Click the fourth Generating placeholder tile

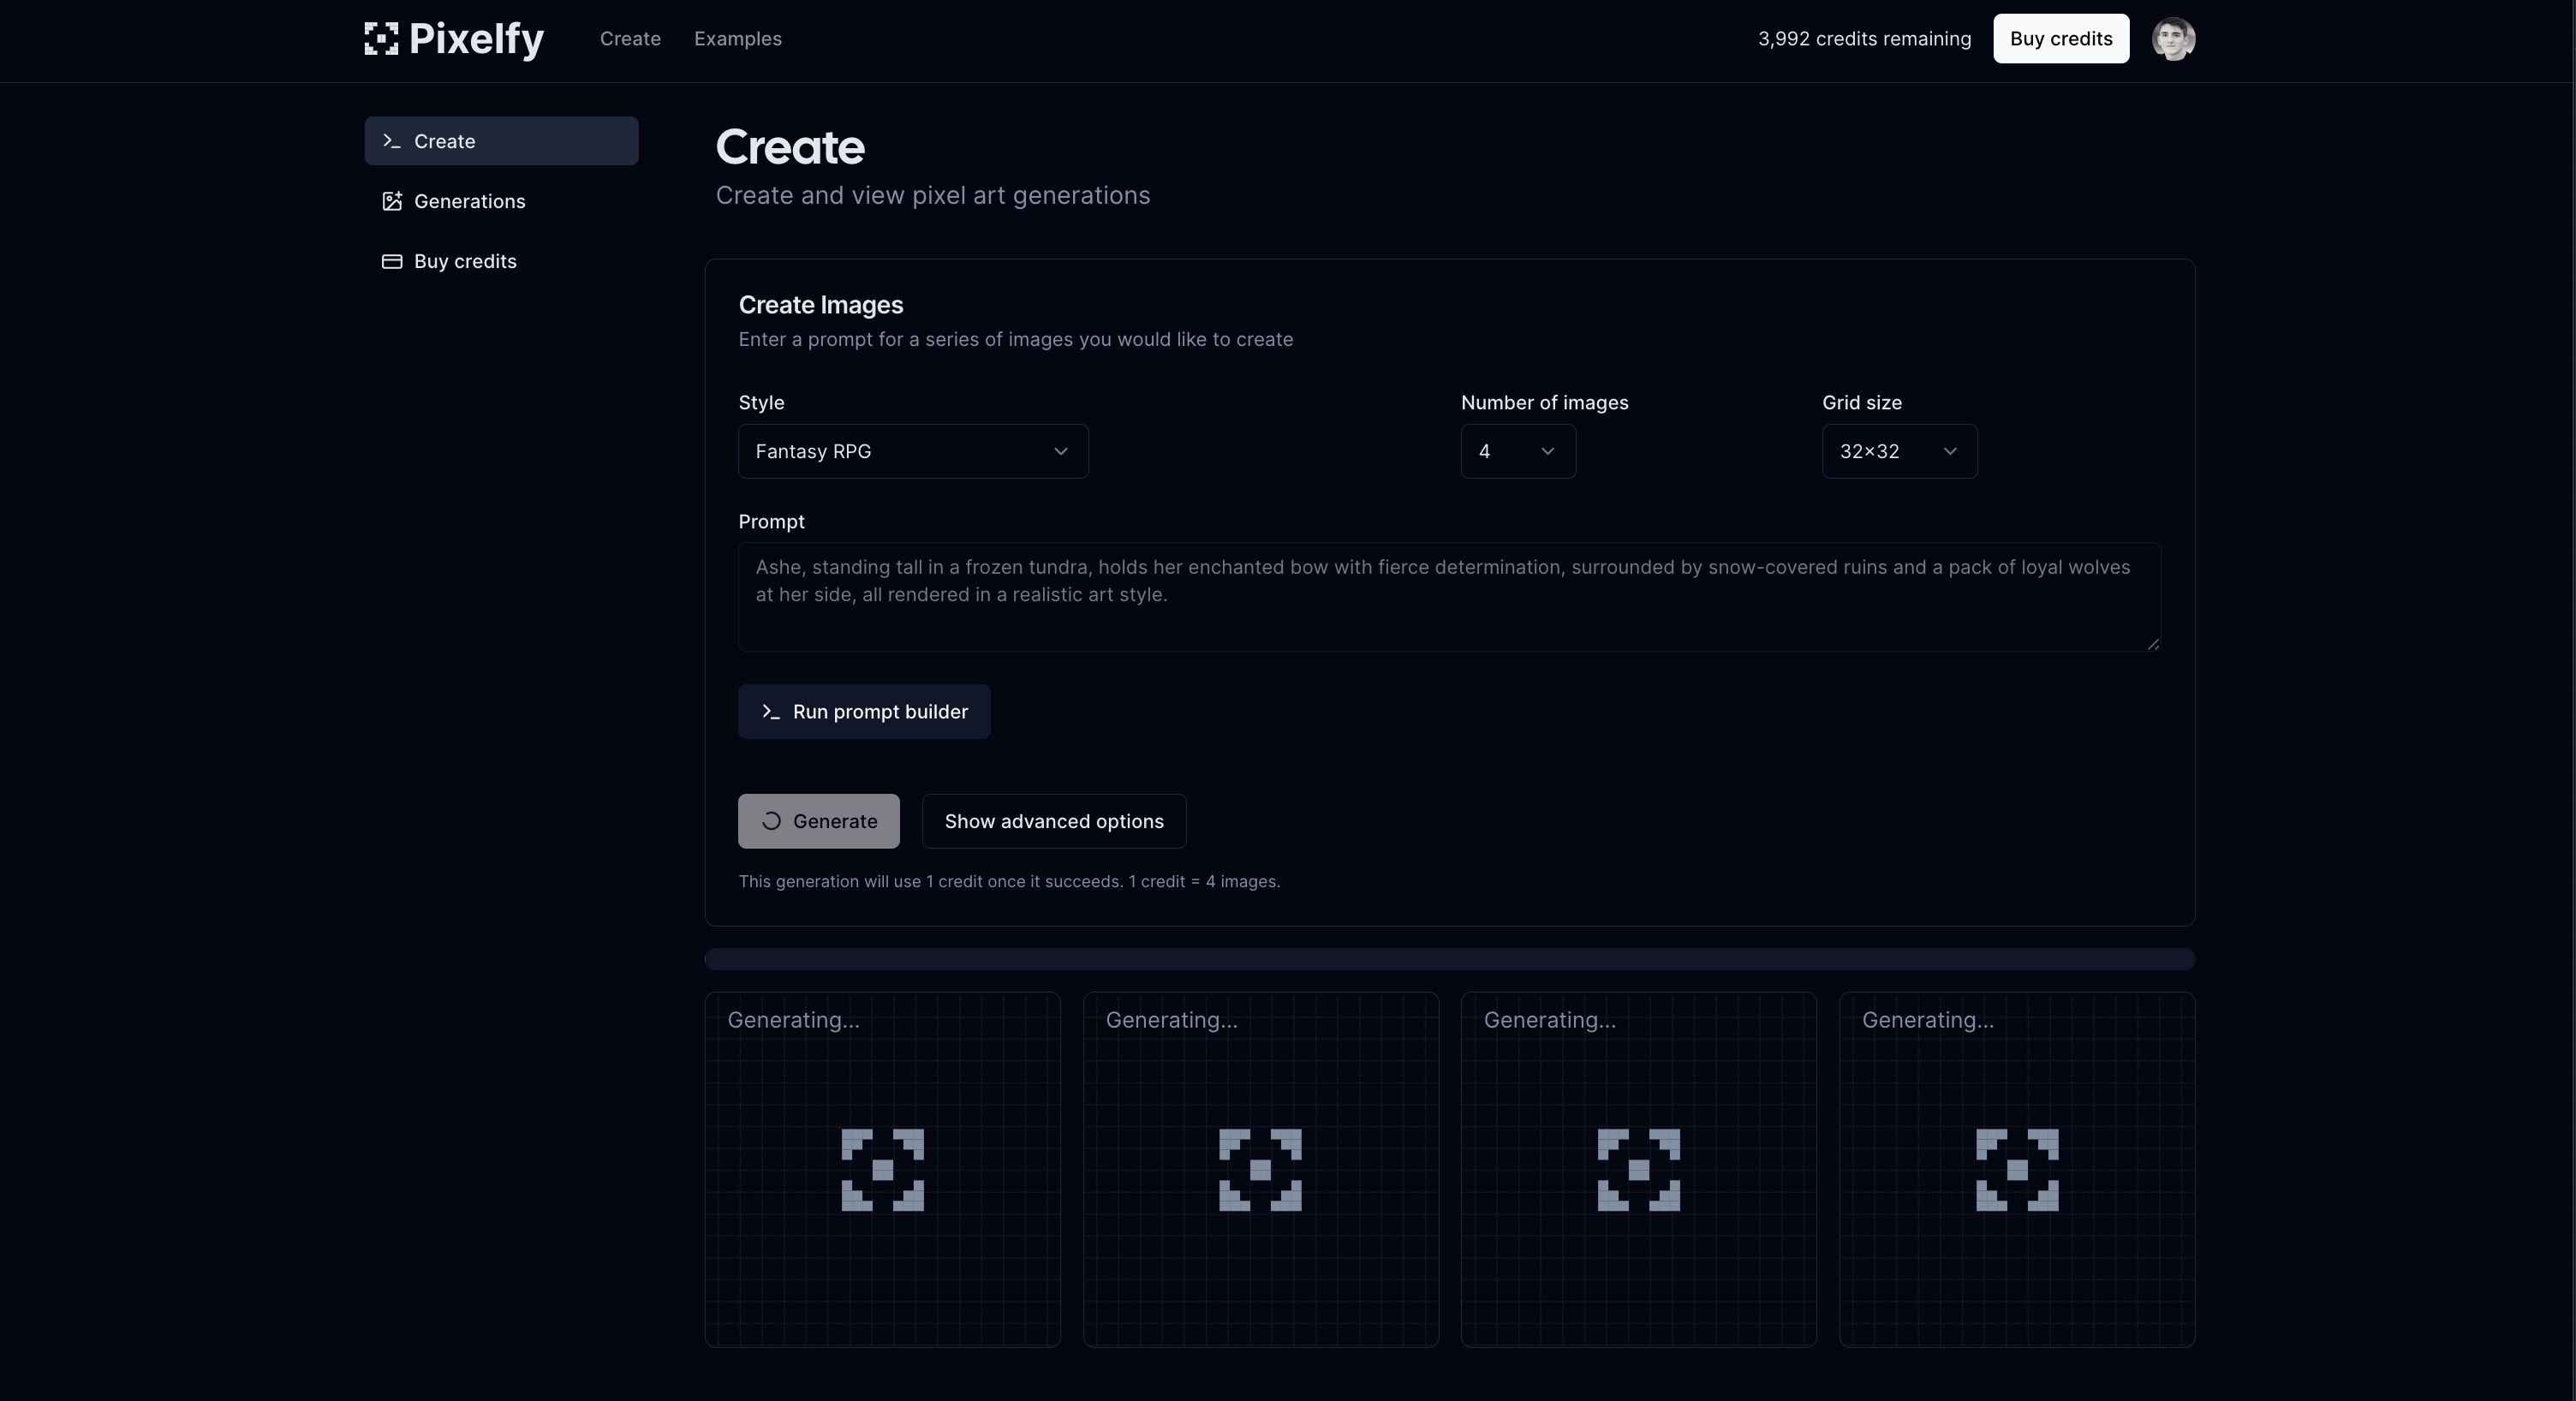(x=2017, y=1169)
